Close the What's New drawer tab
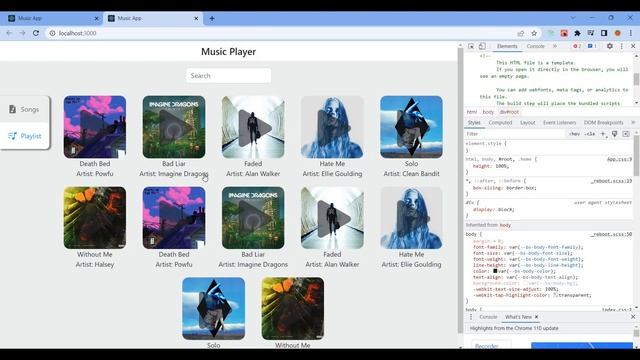This screenshot has width=640, height=360. pos(536,317)
